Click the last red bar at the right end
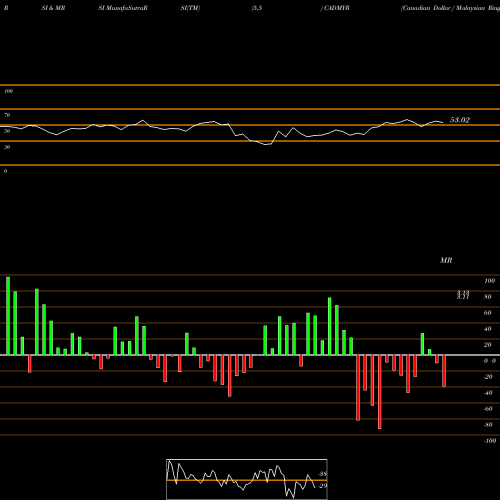Viewport: 500px width, 500px height. [444, 371]
